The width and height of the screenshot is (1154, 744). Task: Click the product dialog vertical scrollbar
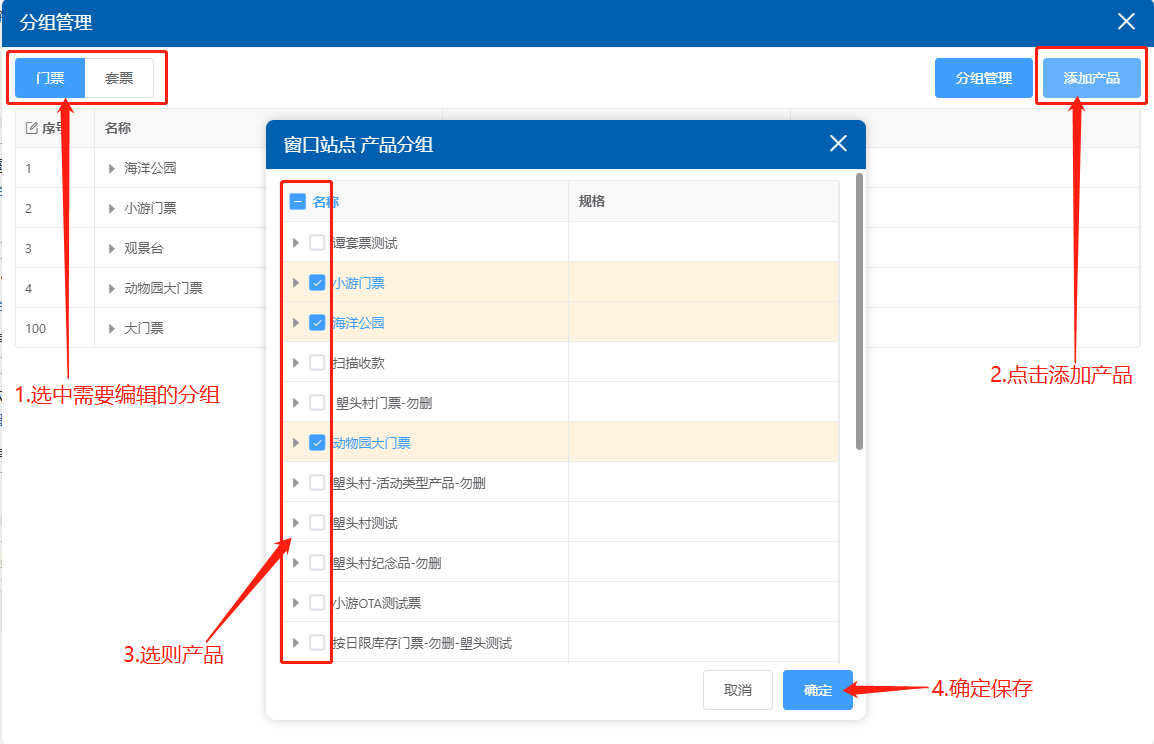pos(859,312)
